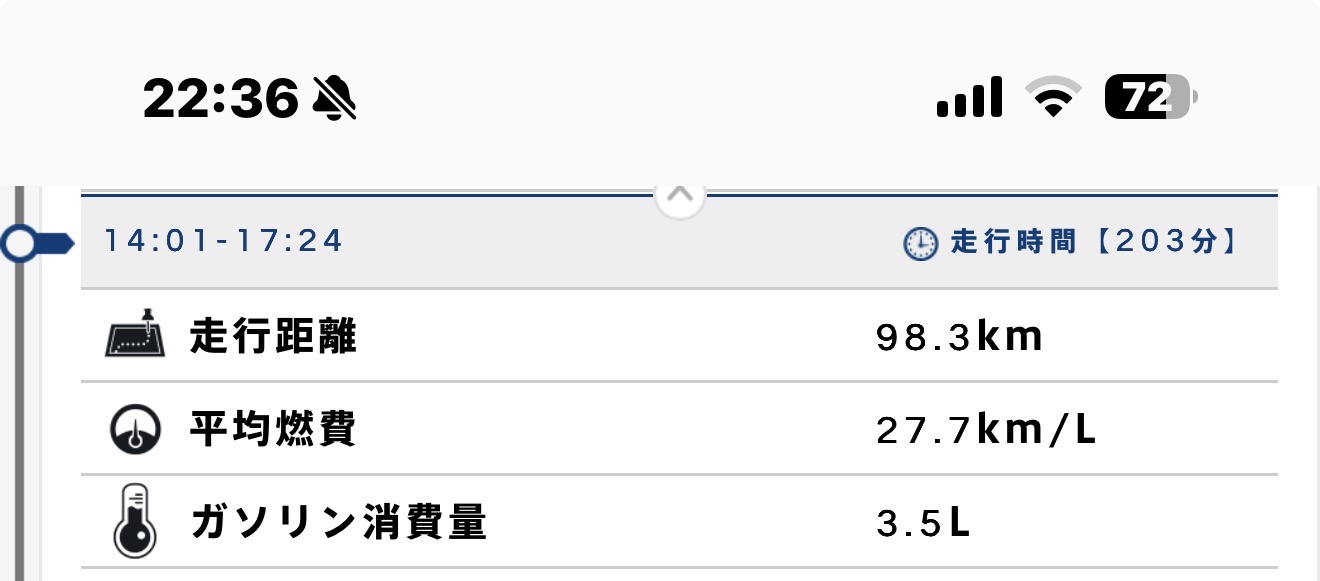Select the 走行距離 row label
1320x581 pixels.
pos(273,337)
